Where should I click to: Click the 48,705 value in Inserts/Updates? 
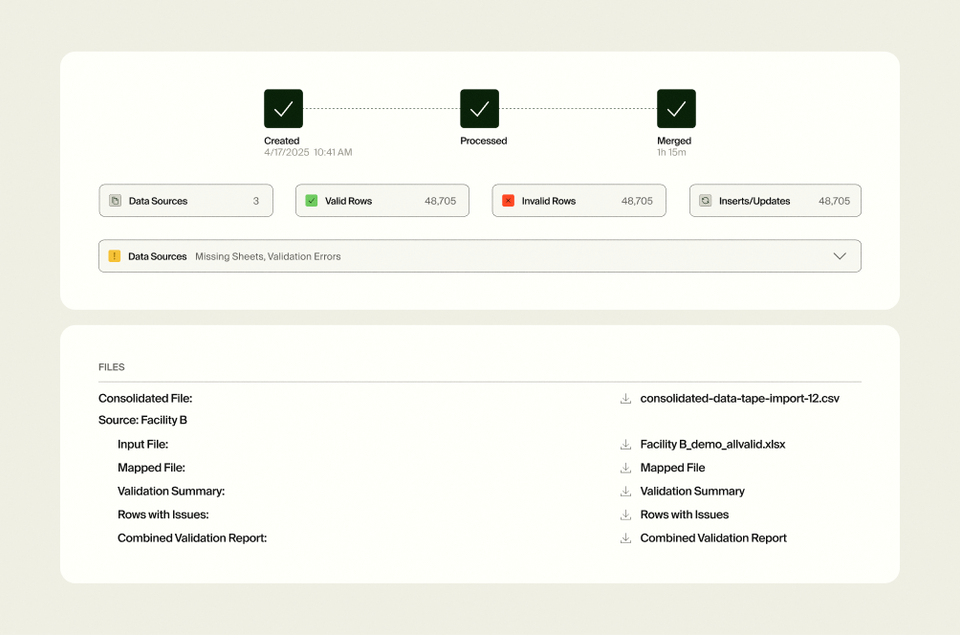click(834, 201)
